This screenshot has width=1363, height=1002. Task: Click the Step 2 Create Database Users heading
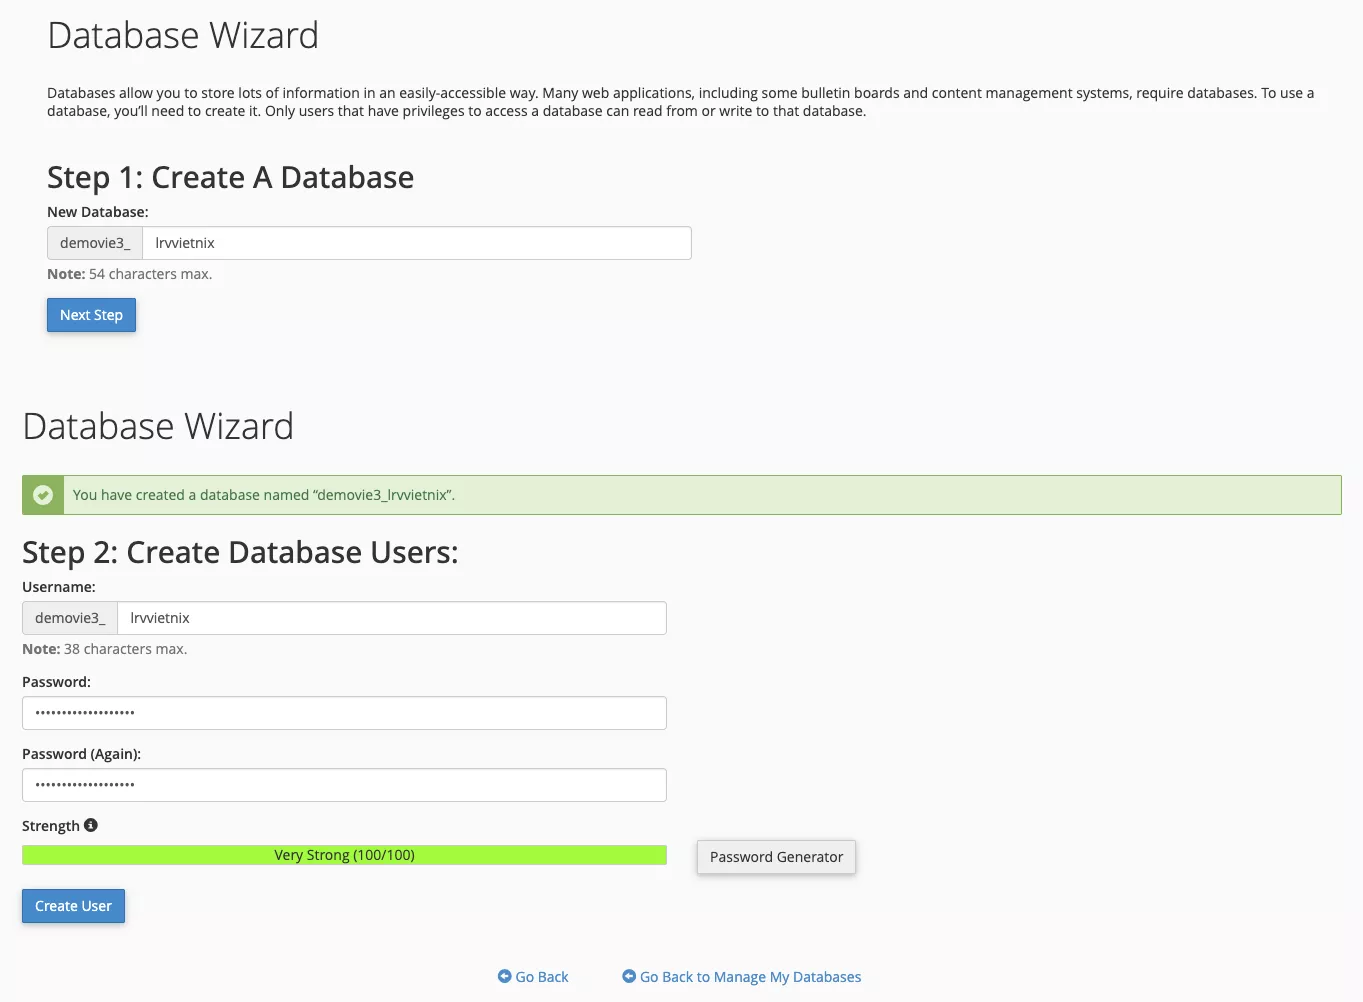(x=240, y=551)
